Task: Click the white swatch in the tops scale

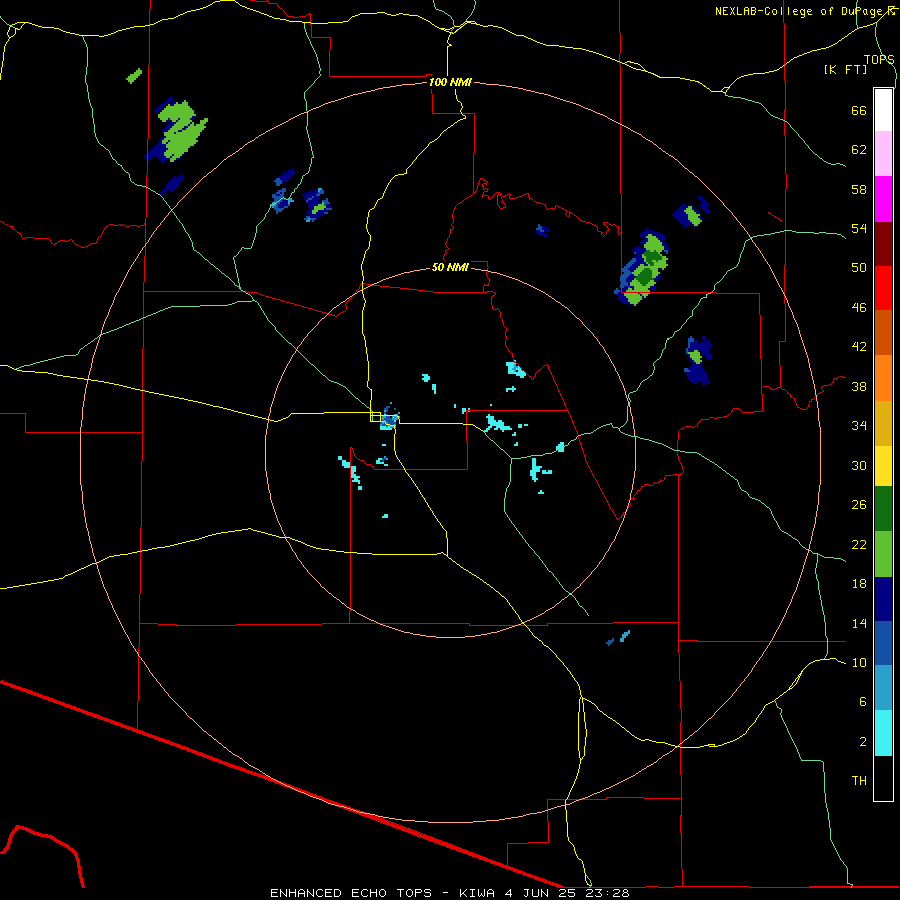Action: pyautogui.click(x=883, y=110)
